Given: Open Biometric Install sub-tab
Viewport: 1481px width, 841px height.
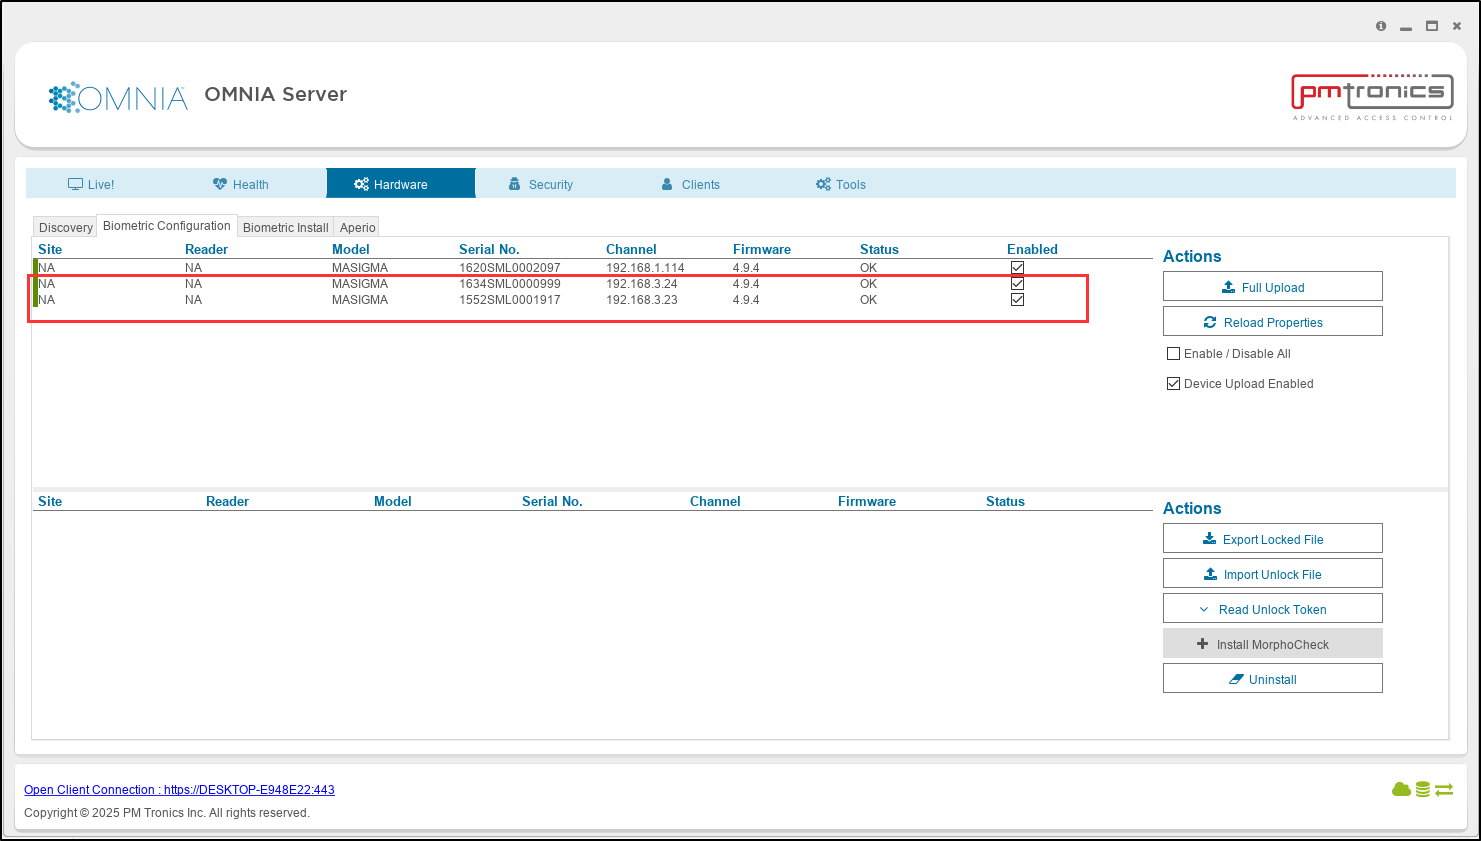Looking at the screenshot, I should (285, 227).
